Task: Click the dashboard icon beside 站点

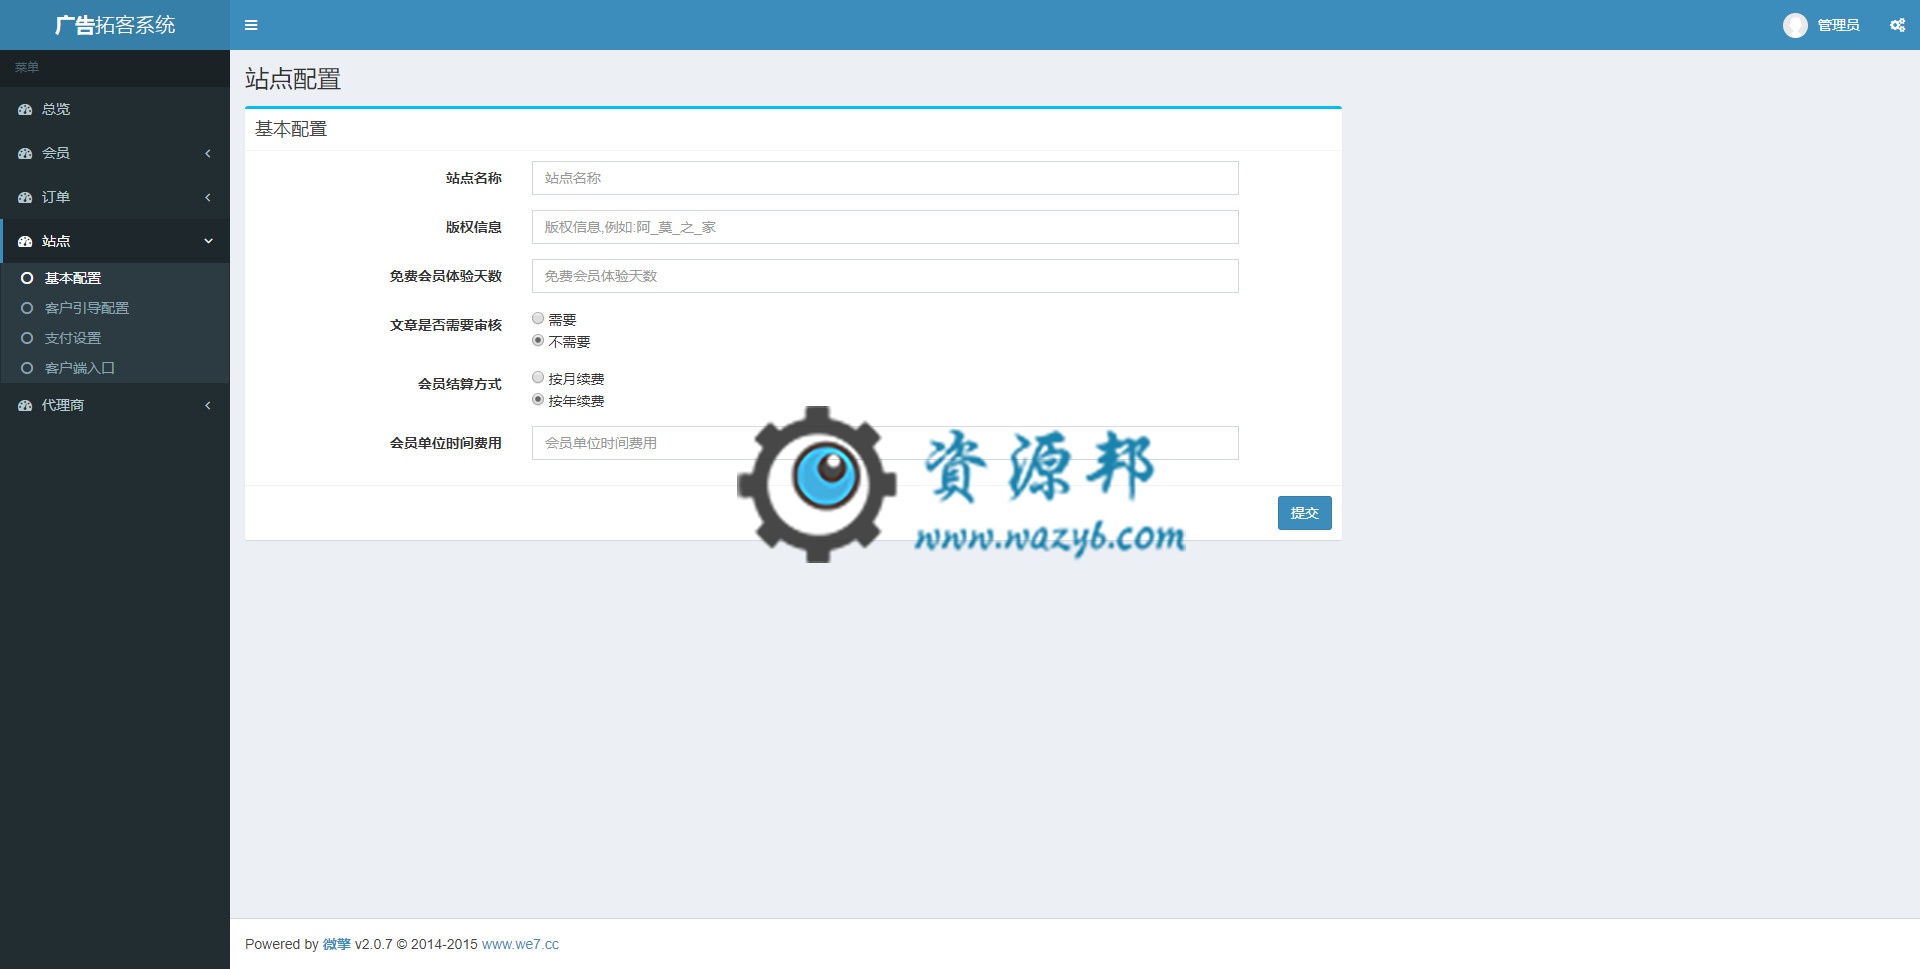Action: pyautogui.click(x=25, y=241)
